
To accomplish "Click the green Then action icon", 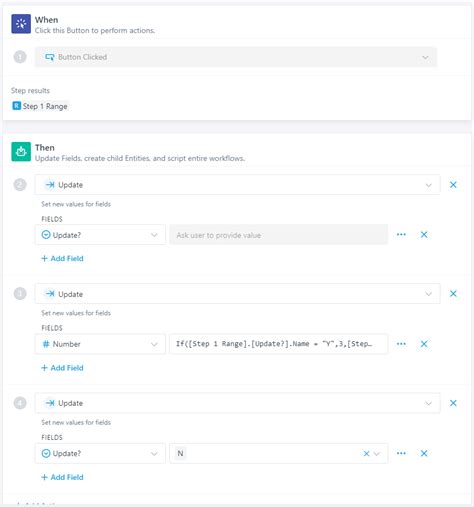I will click(21, 151).
